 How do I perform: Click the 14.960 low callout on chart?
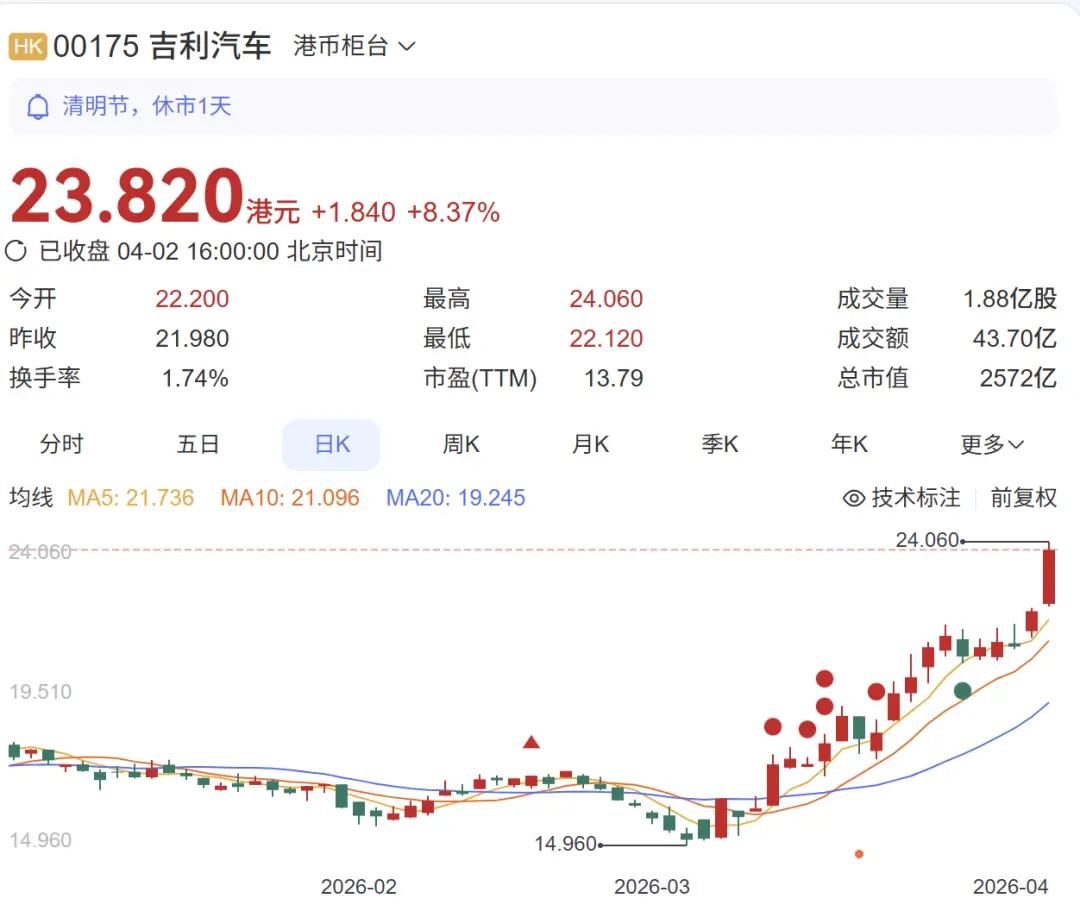point(565,844)
